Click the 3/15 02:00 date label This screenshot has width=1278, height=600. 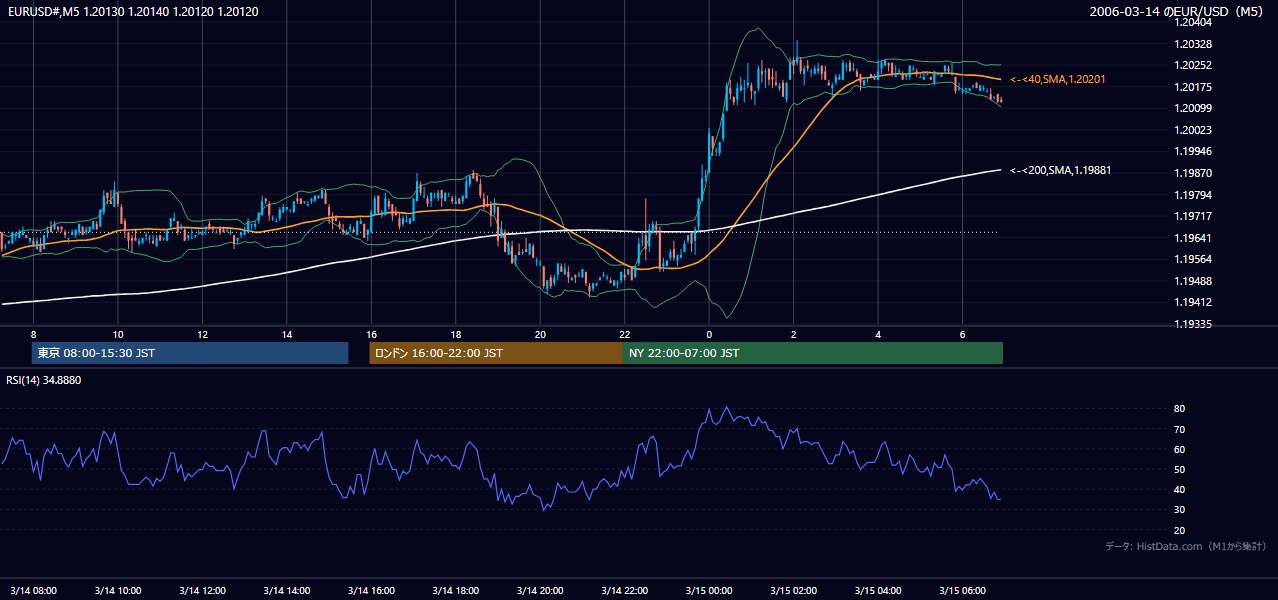793,591
